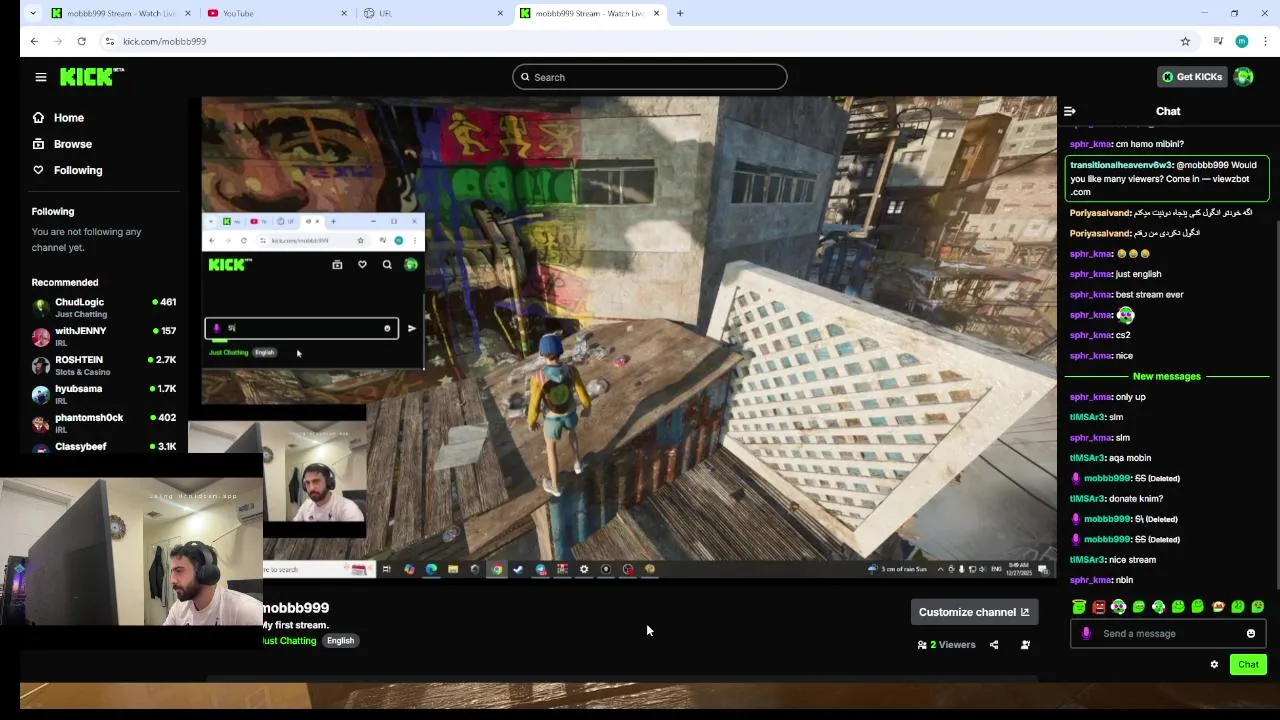The width and height of the screenshot is (1280, 720).
Task: Jump to New messages divider
Action: (x=1166, y=376)
